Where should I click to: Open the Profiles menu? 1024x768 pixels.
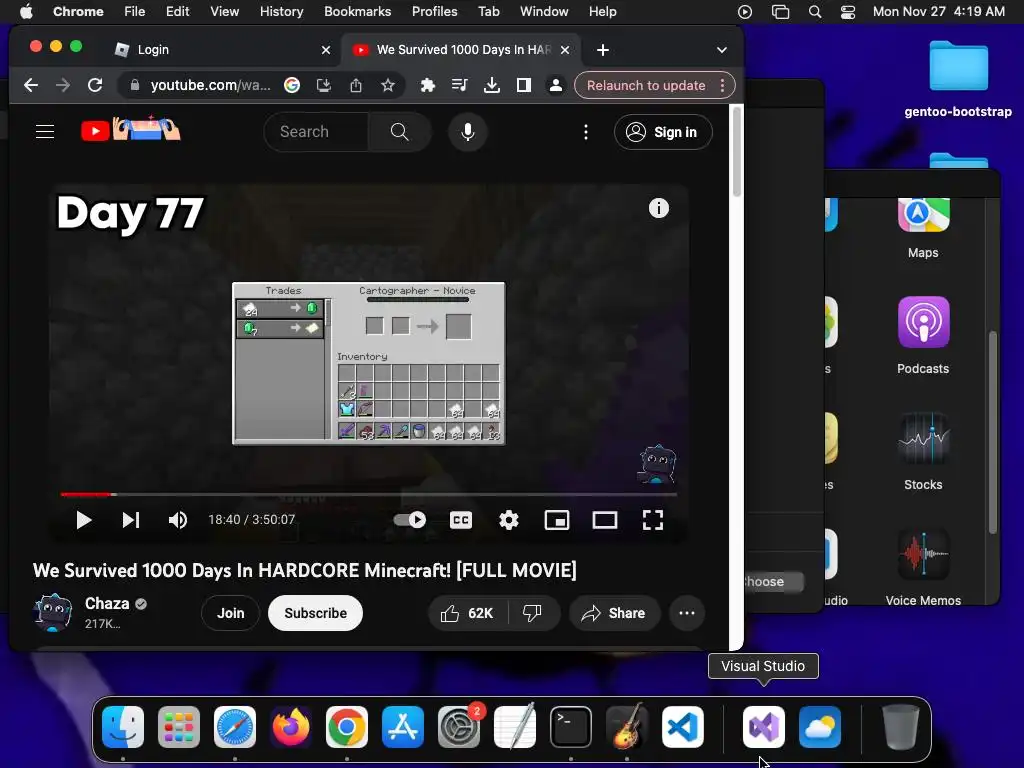point(434,11)
